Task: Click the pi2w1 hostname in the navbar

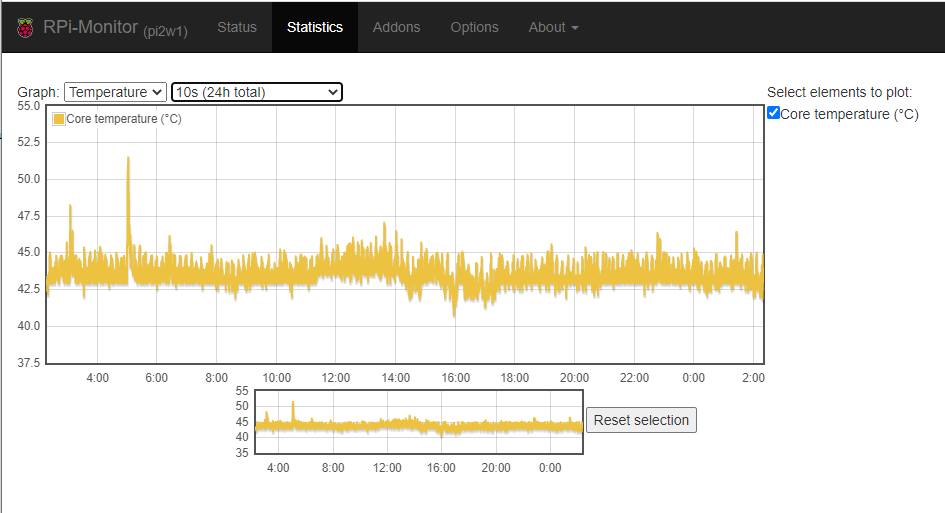Action: 165,31
